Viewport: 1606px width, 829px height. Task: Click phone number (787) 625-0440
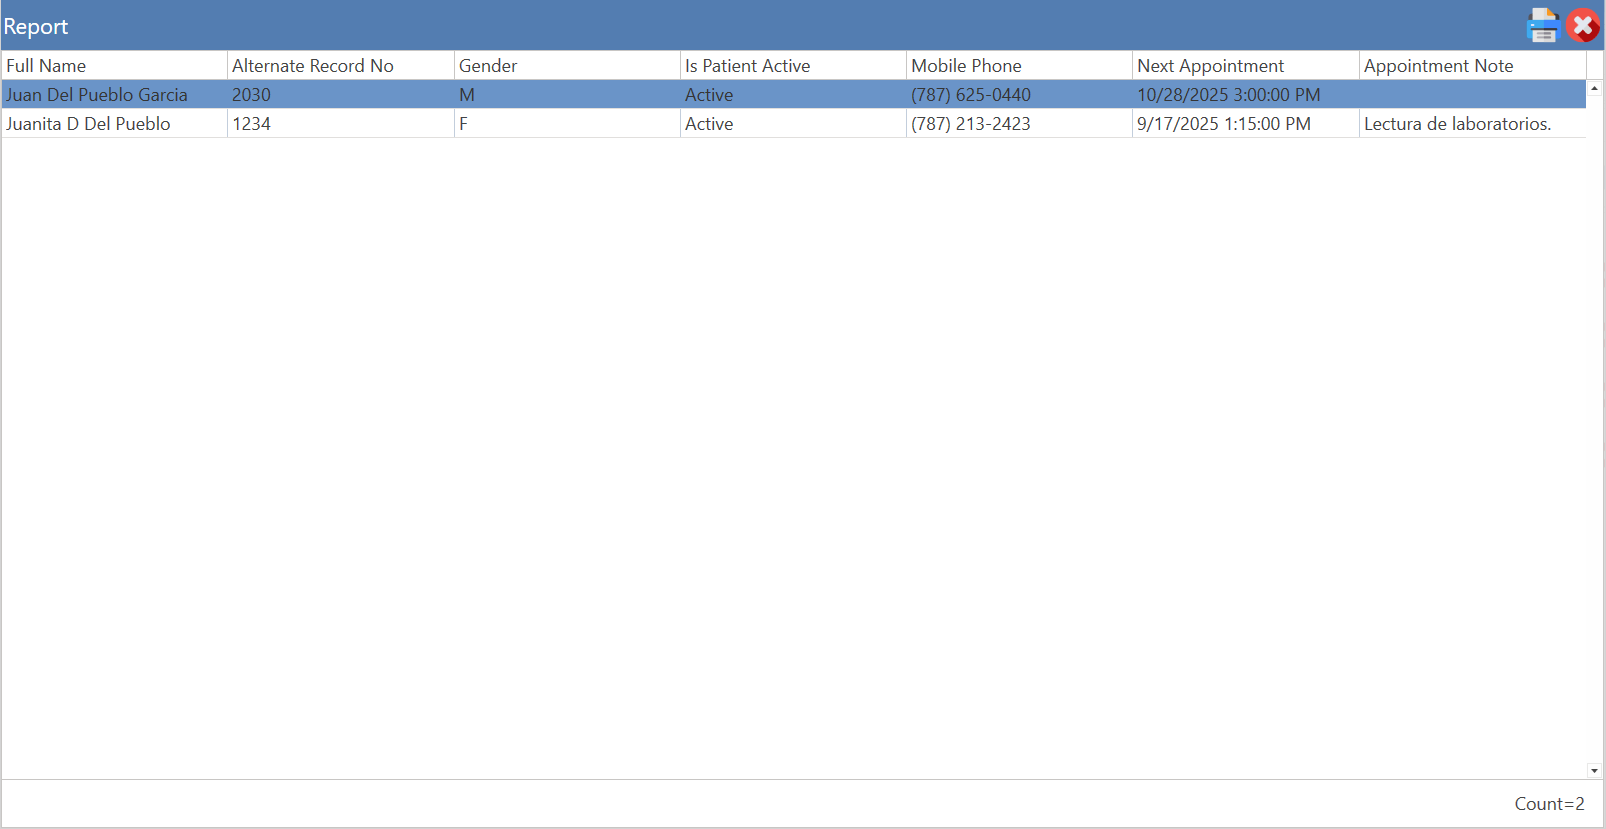point(1019,95)
